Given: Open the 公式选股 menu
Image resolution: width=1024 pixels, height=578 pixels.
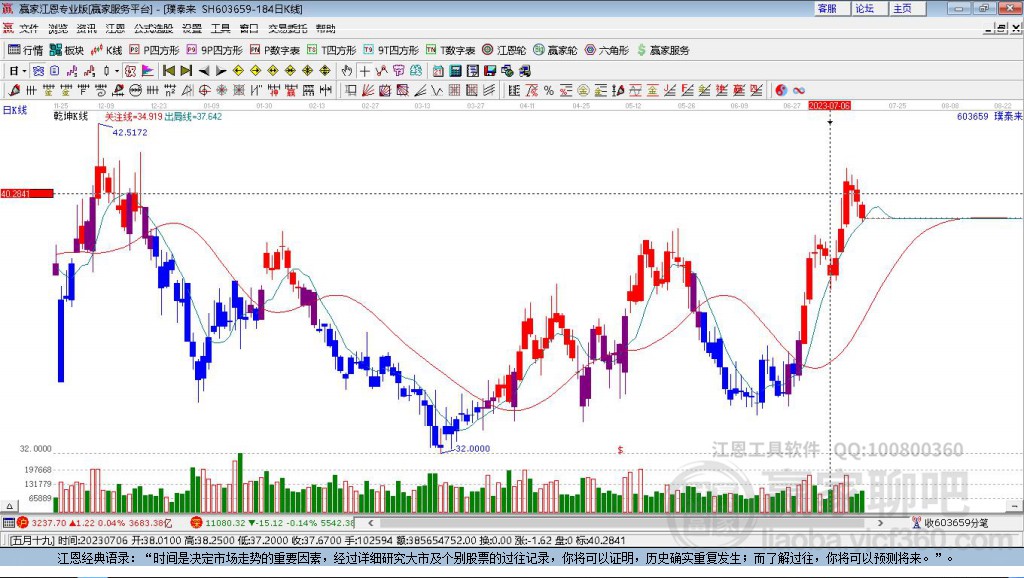Looking at the screenshot, I should coord(153,28).
